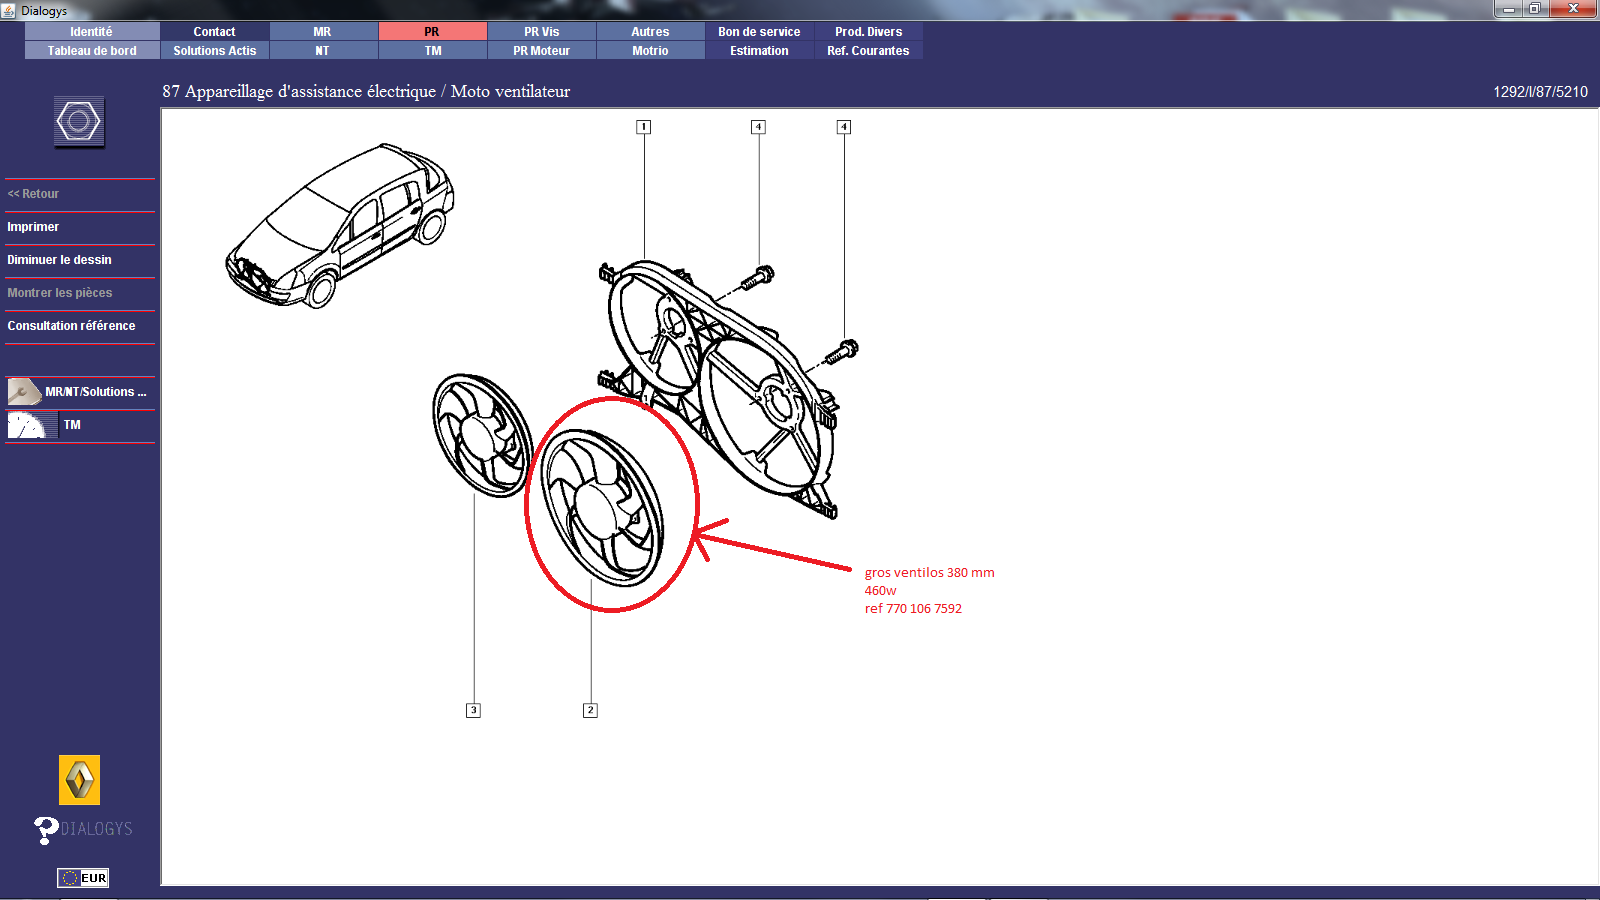The width and height of the screenshot is (1600, 900).
Task: Click the car outline thumbnail
Action: 340,225
